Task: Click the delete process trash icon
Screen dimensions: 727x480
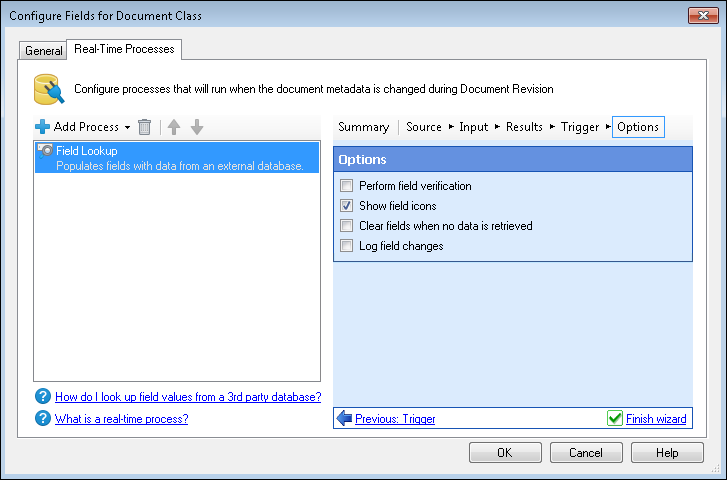Action: pos(145,127)
